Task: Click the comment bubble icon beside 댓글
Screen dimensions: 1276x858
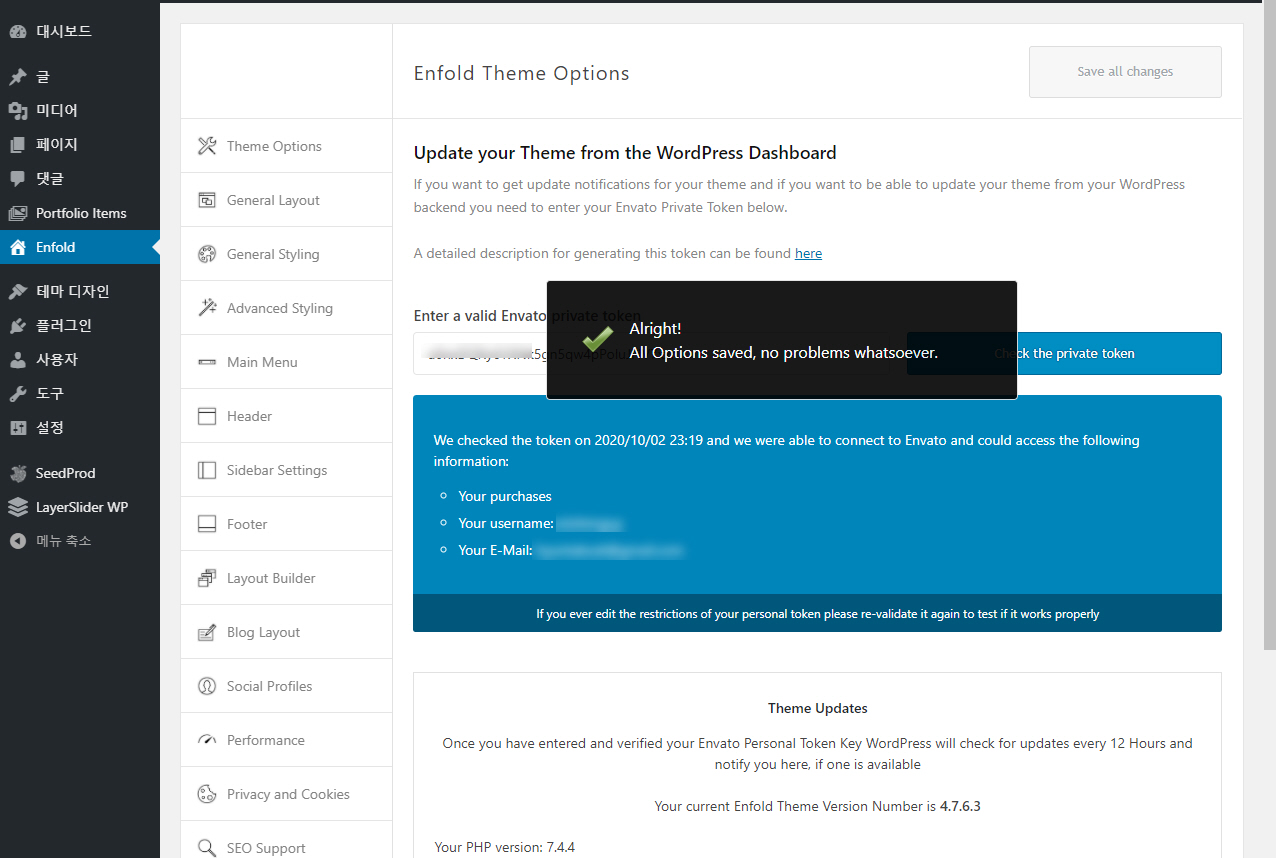Action: tap(18, 179)
